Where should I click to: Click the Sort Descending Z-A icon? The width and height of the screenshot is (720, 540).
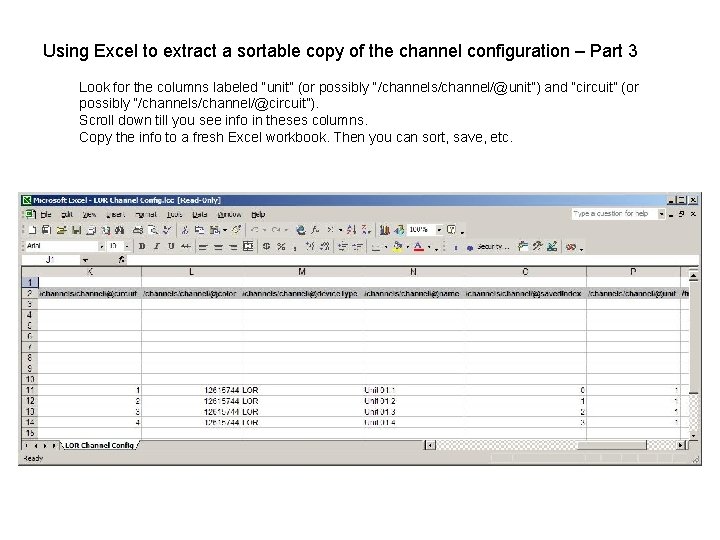pos(366,230)
